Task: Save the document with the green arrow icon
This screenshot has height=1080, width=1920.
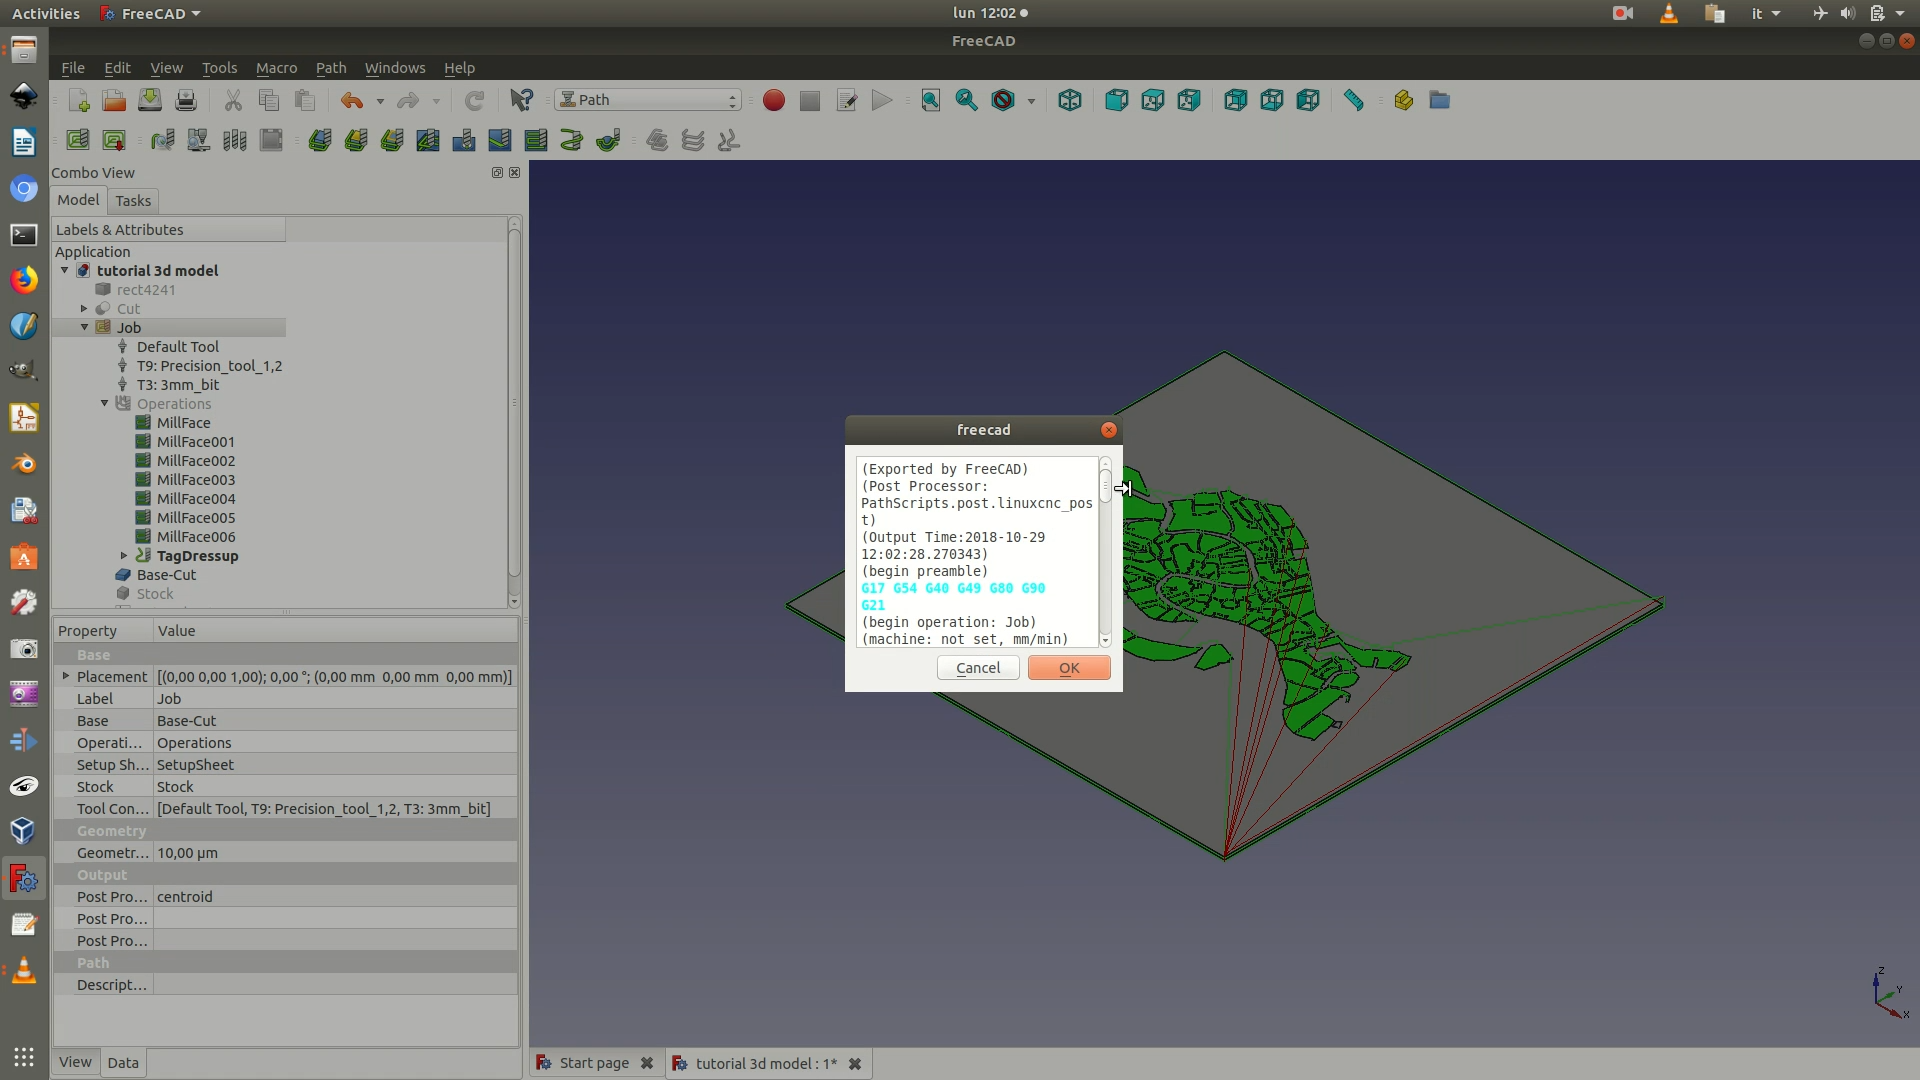Action: 150,100
